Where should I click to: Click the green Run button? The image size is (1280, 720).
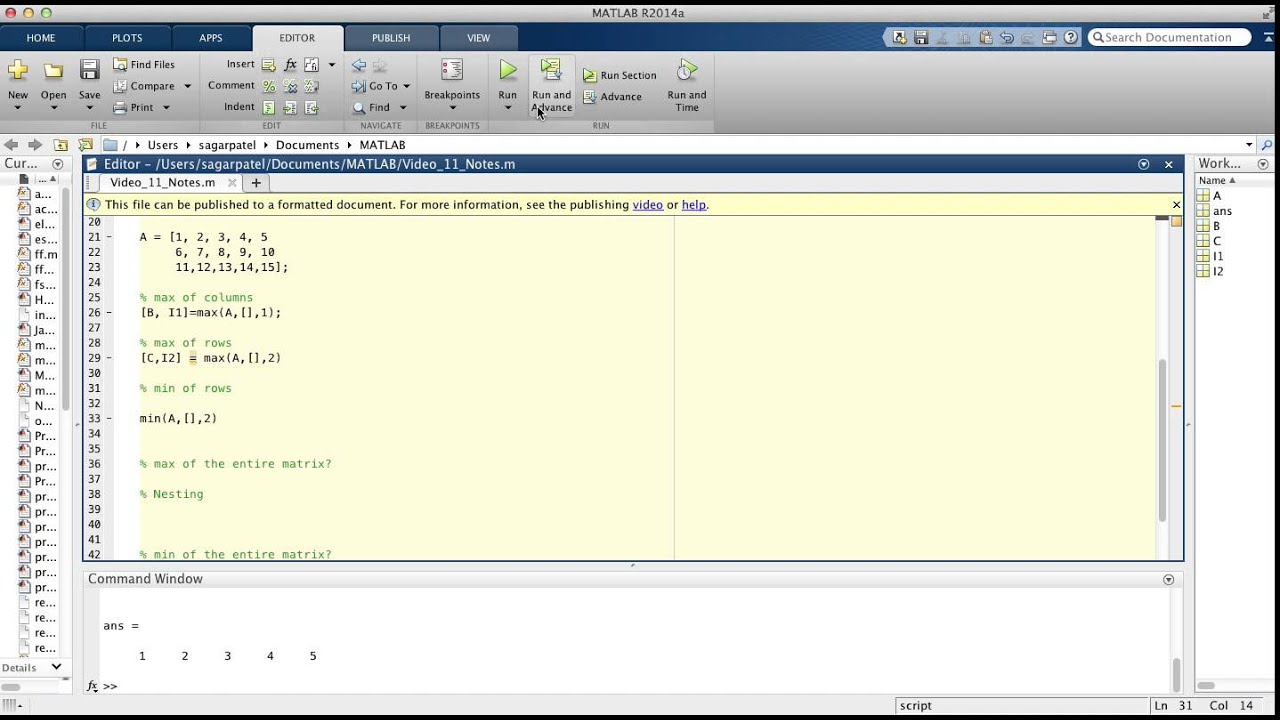508,70
